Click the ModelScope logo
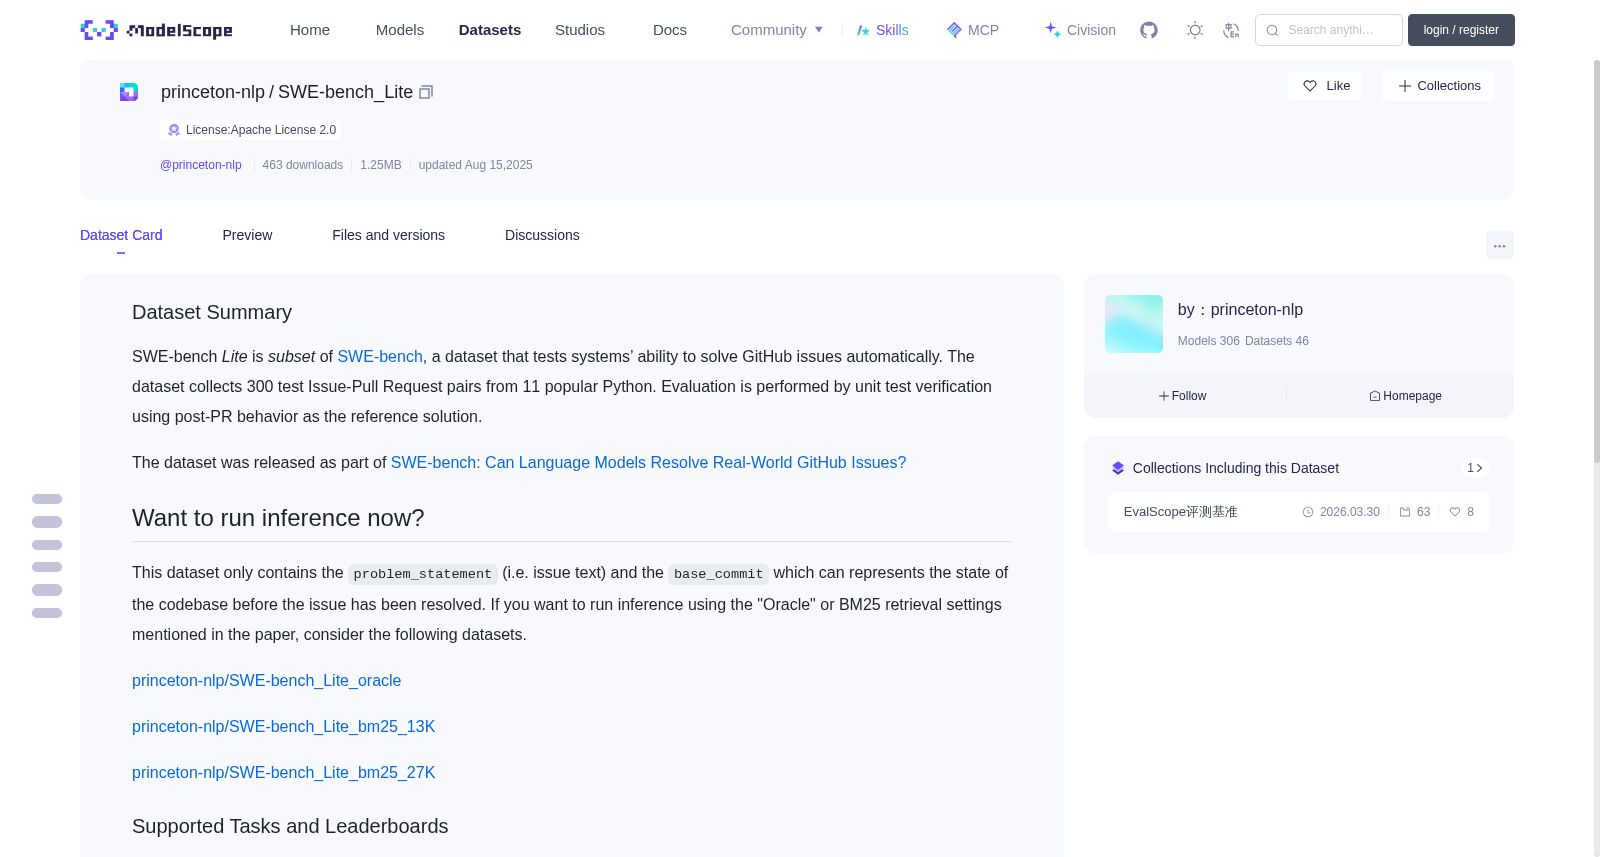The width and height of the screenshot is (1600, 857). [157, 30]
